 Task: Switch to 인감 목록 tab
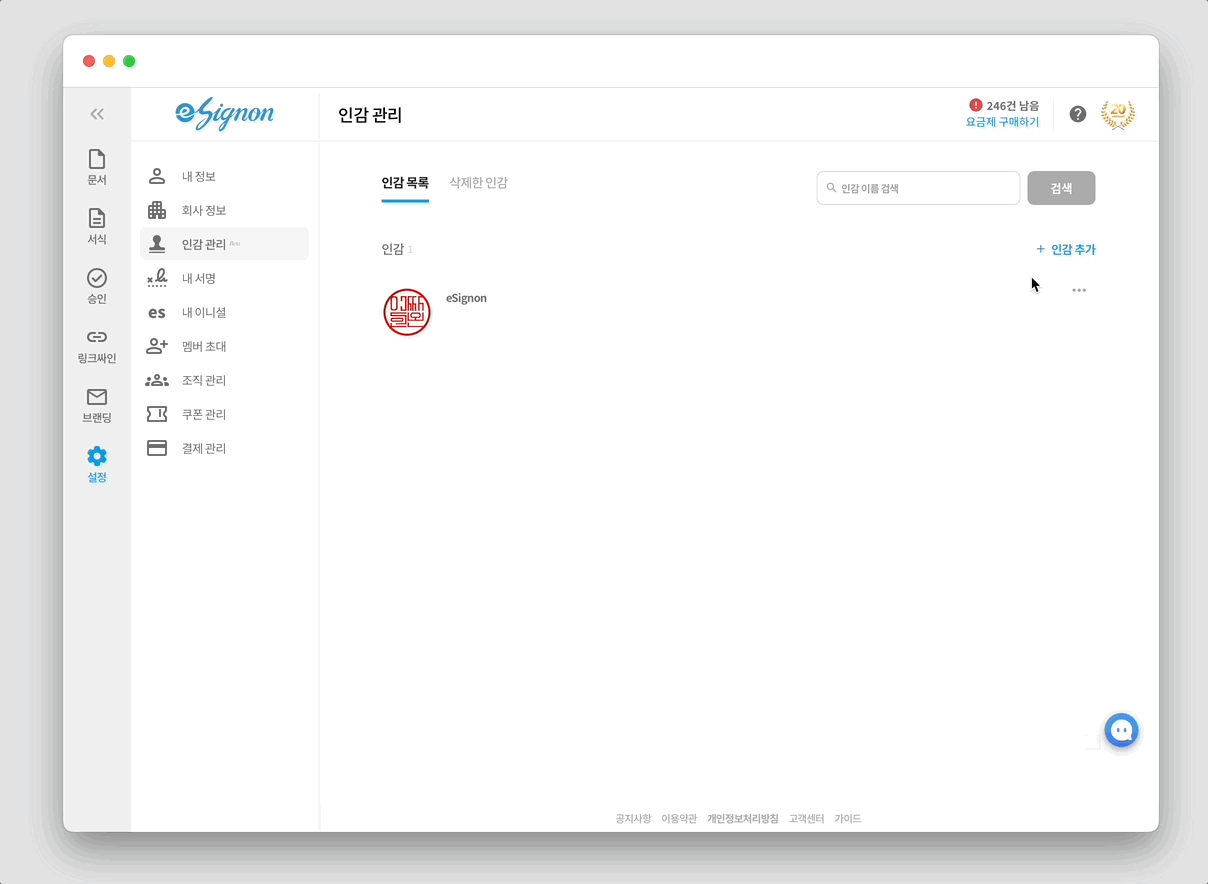tap(405, 183)
